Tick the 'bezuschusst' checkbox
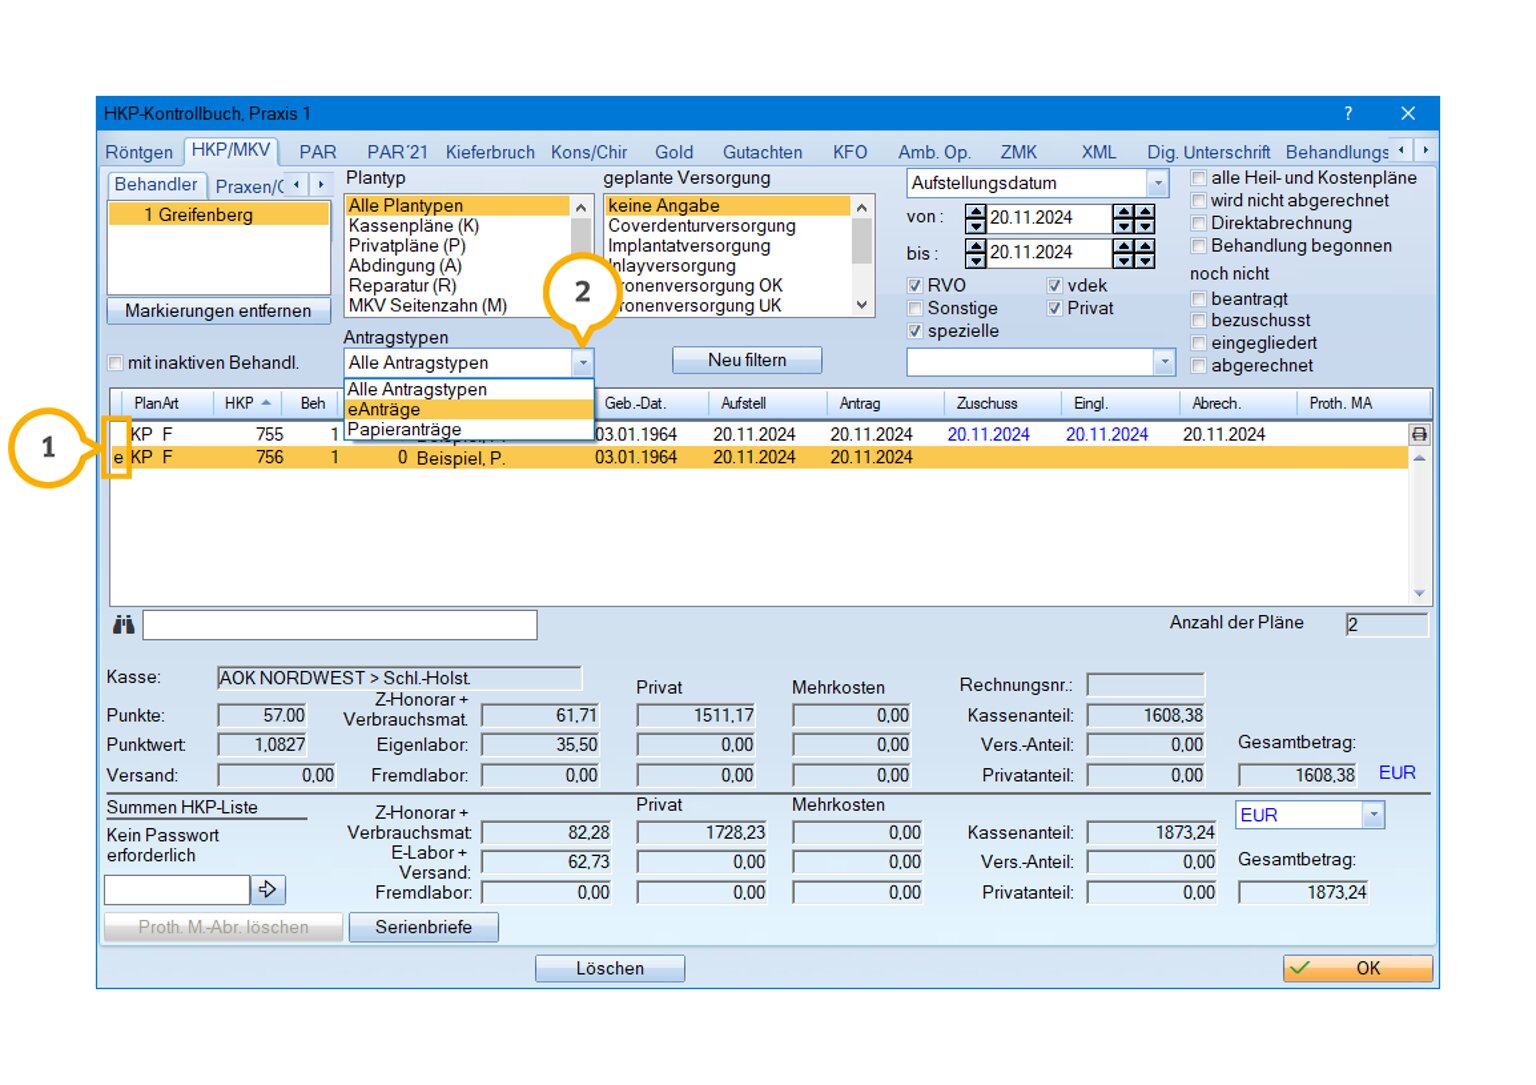 pyautogui.click(x=1198, y=321)
